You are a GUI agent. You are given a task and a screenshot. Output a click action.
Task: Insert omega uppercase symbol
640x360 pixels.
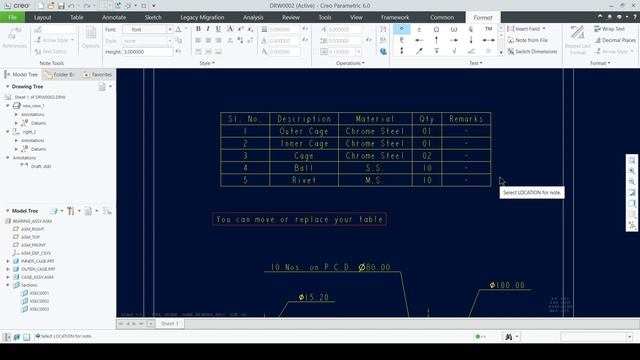tap(436, 29)
